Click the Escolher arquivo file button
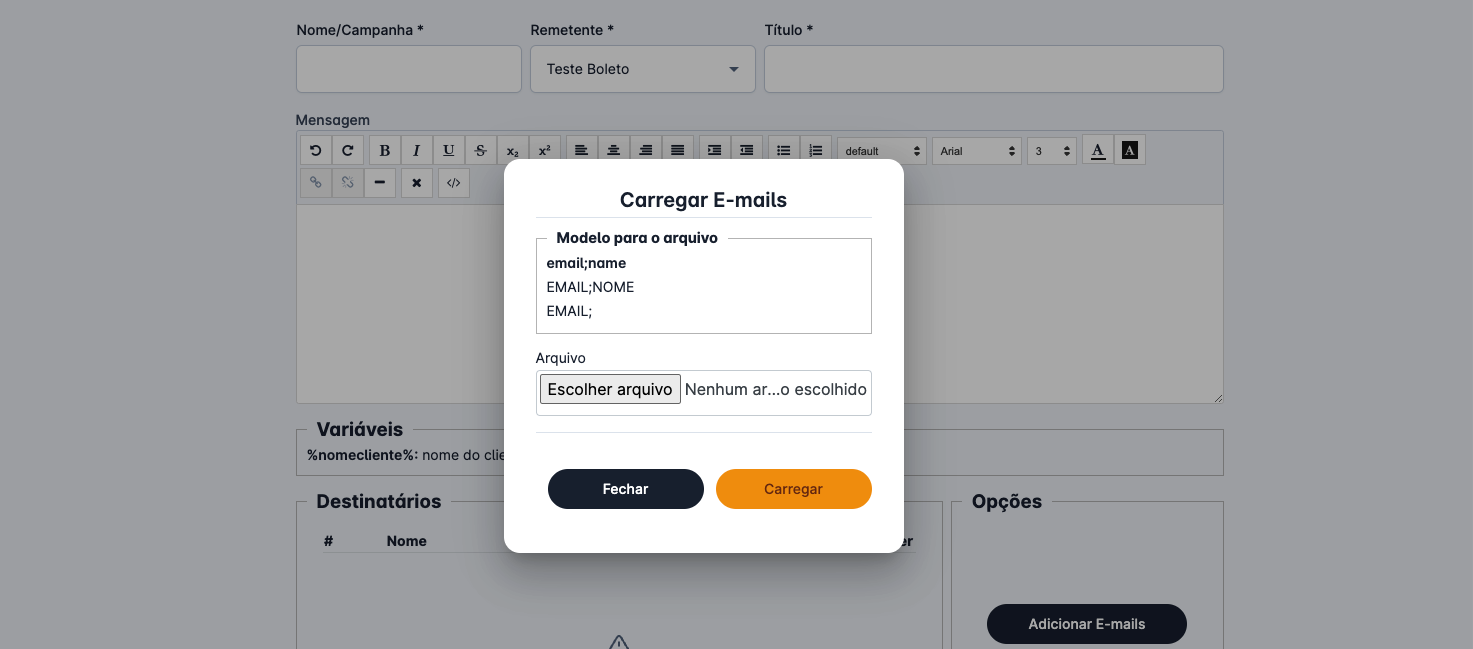 click(610, 389)
